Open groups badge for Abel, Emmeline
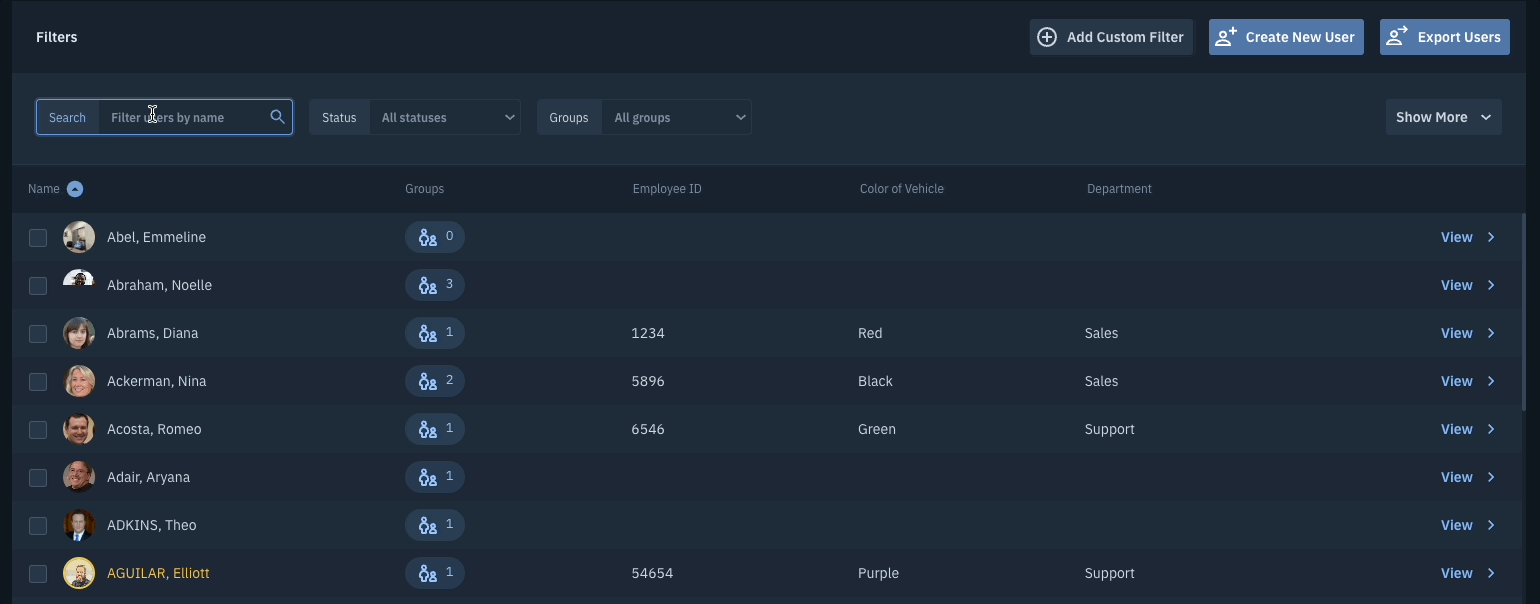This screenshot has height=604, width=1540. click(x=435, y=237)
